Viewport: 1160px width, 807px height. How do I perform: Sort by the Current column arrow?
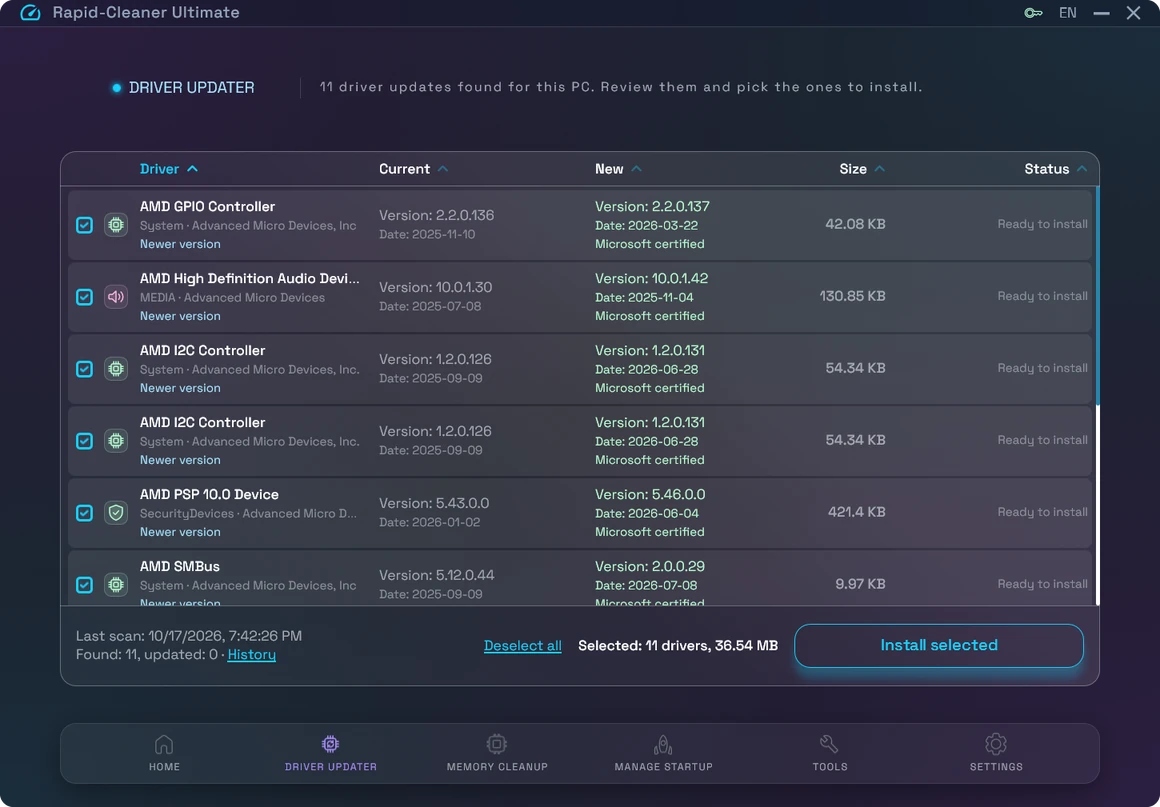[442, 169]
